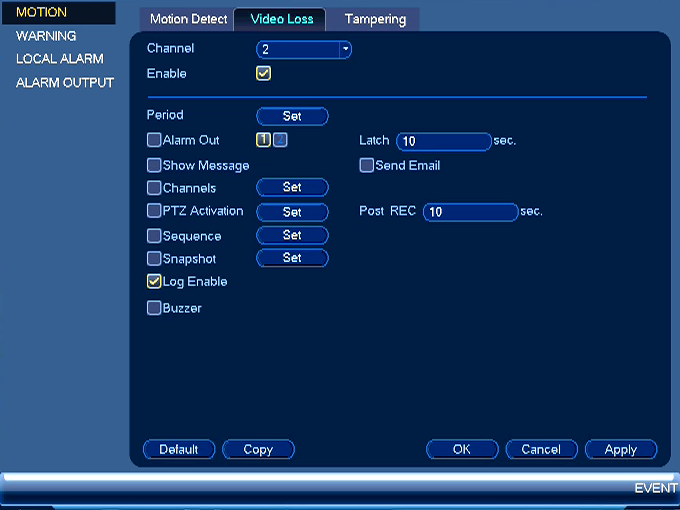Open ALARM OUTPUT section

click(65, 82)
